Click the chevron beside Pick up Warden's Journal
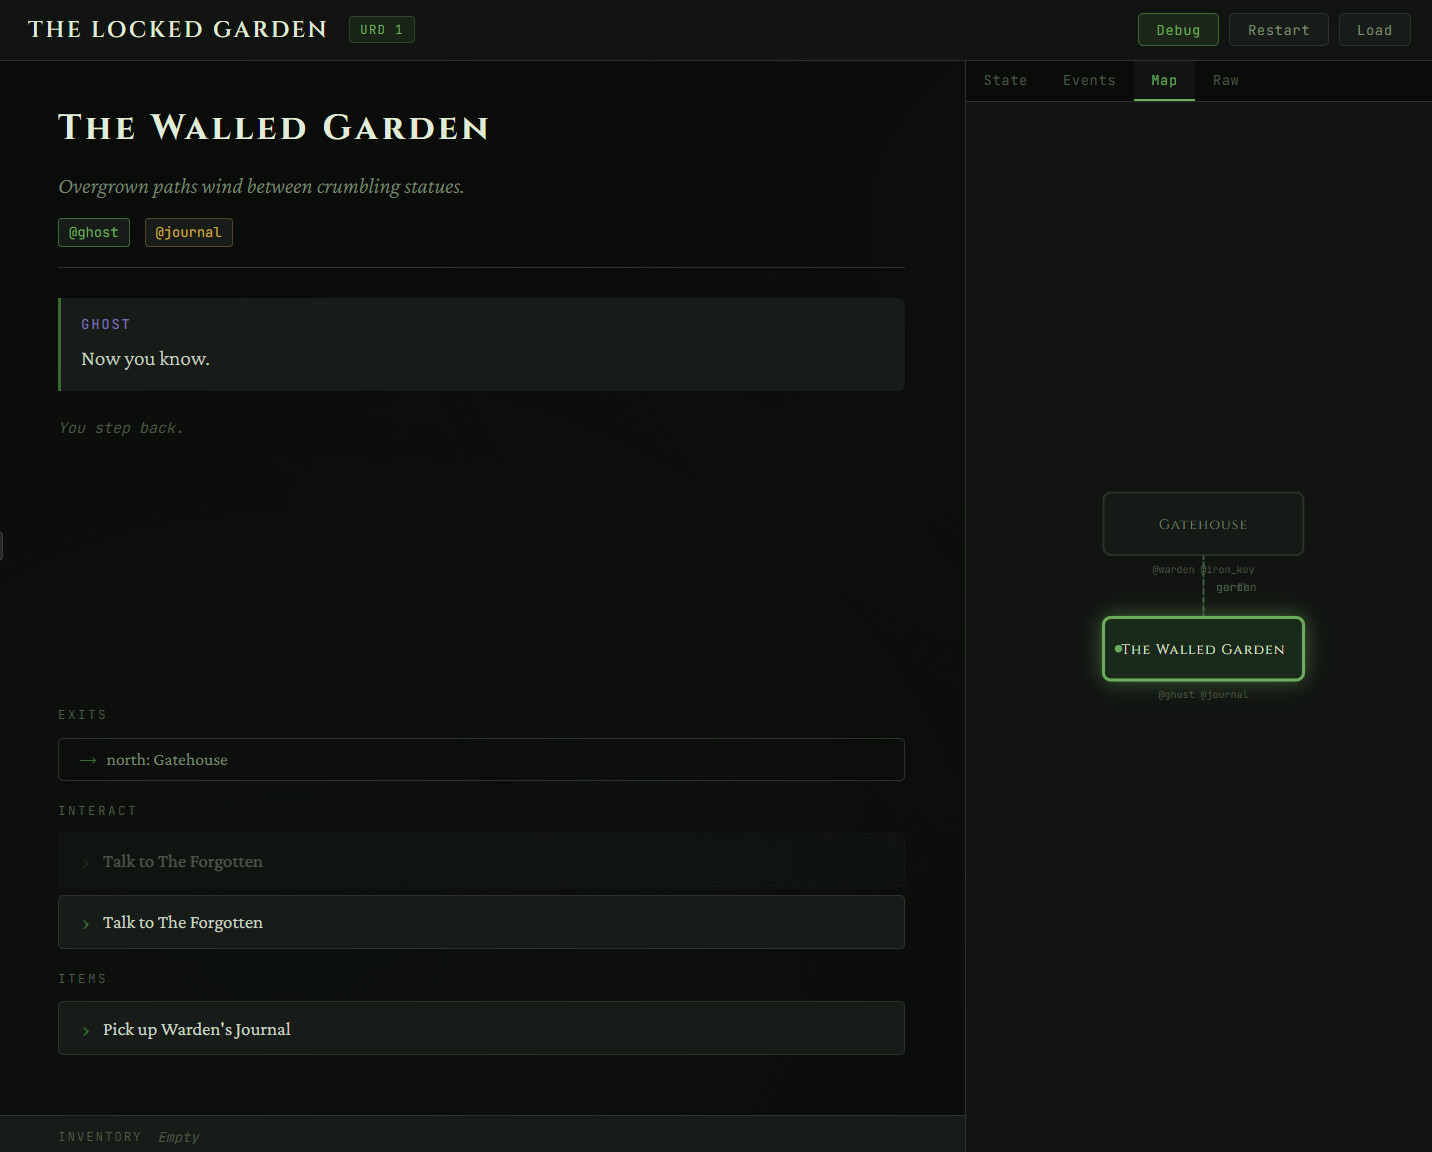1432x1152 pixels. coord(86,1031)
